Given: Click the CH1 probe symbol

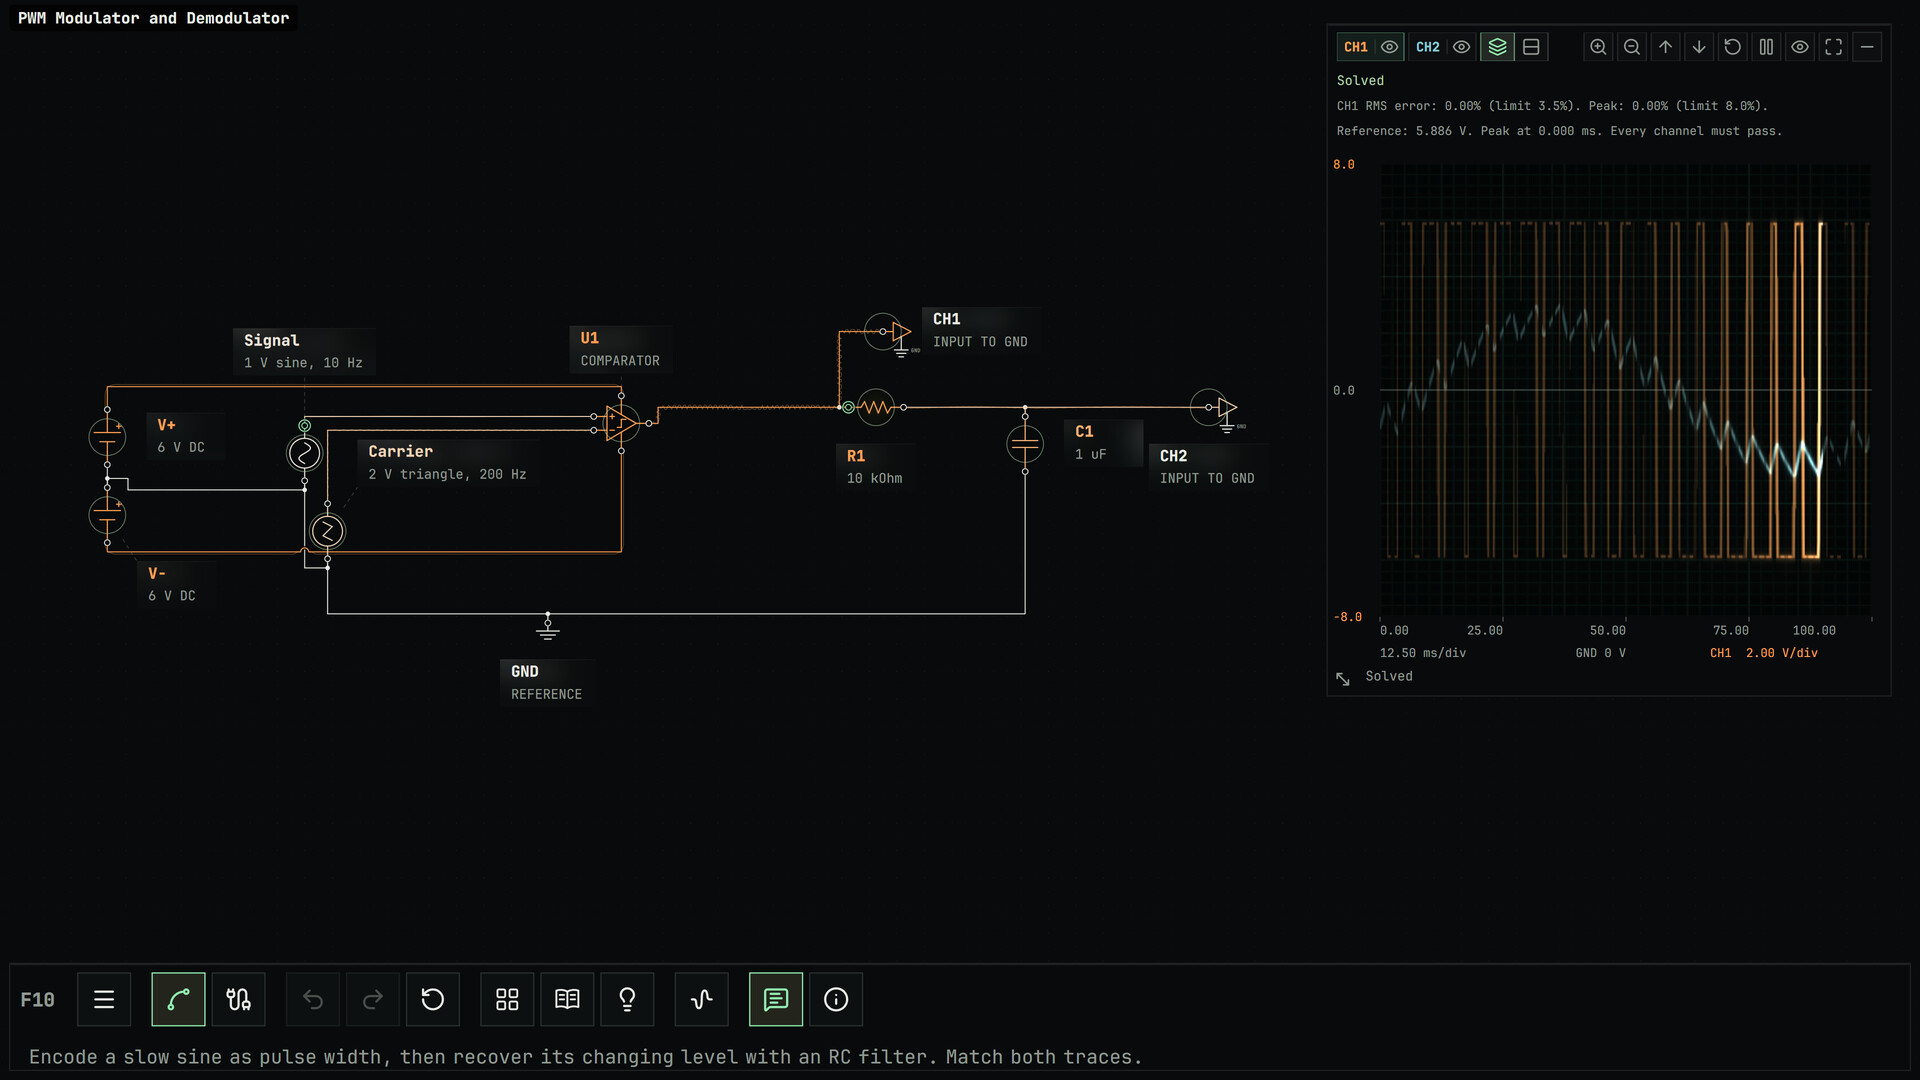Looking at the screenshot, I should point(890,332).
